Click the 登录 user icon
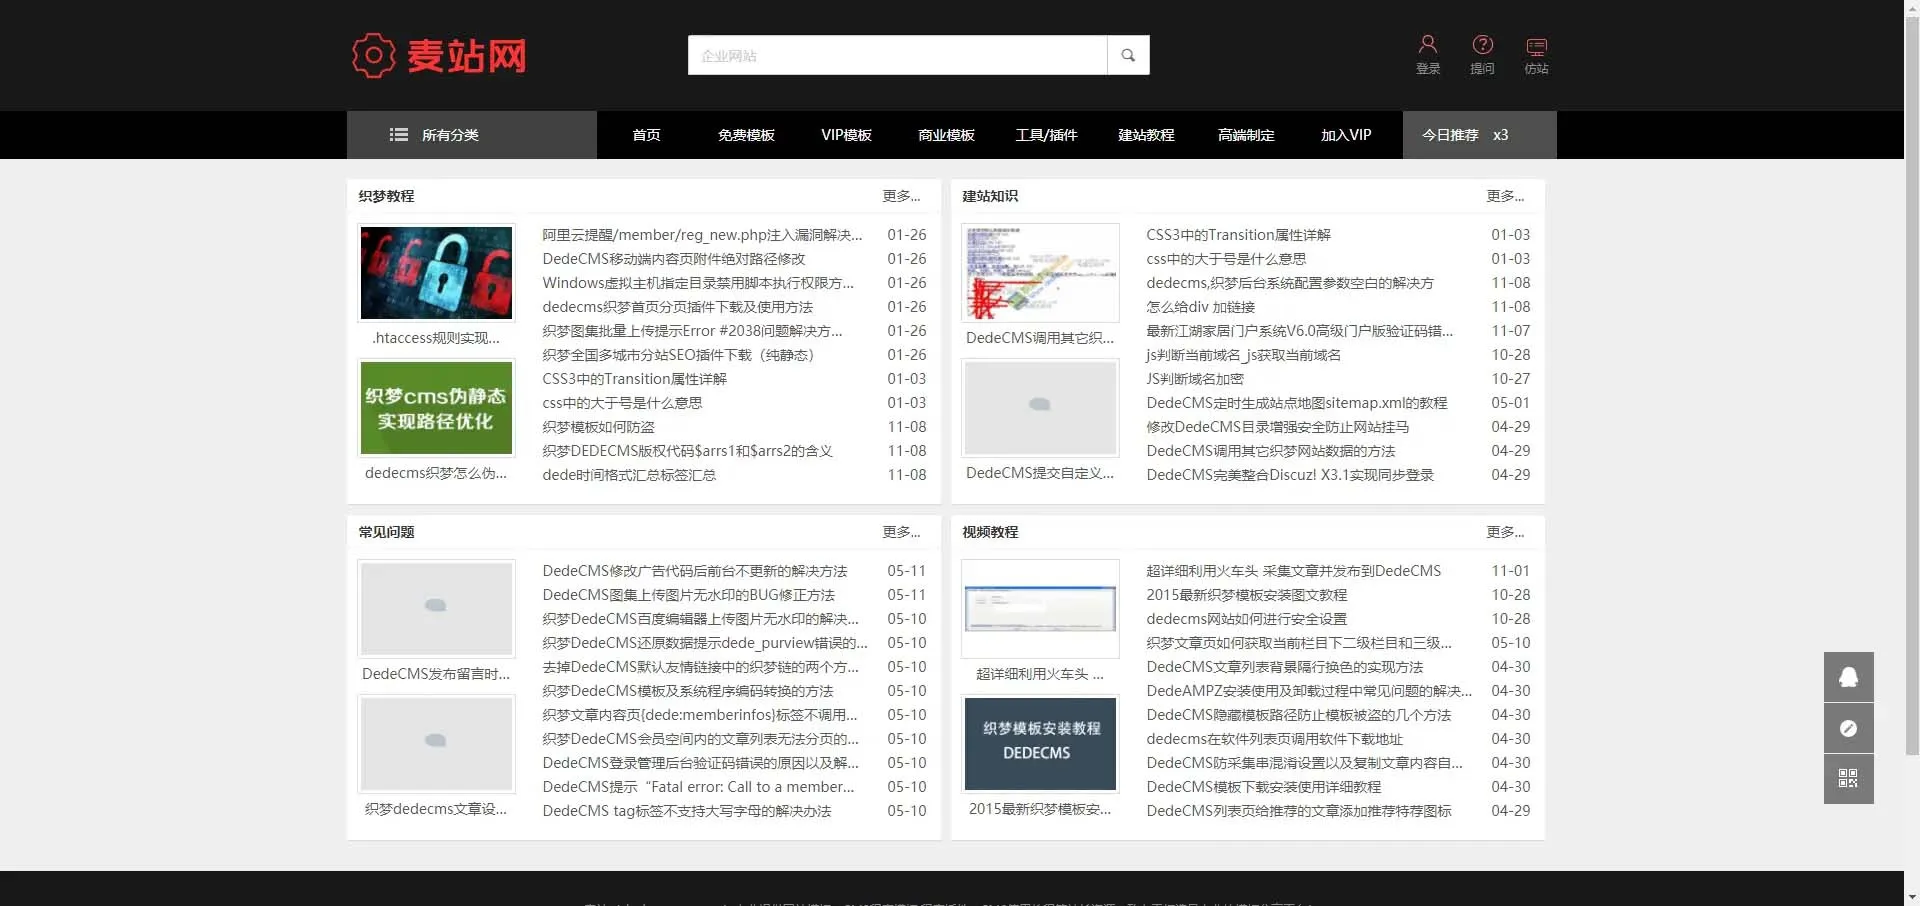1920x906 pixels. [x=1428, y=45]
